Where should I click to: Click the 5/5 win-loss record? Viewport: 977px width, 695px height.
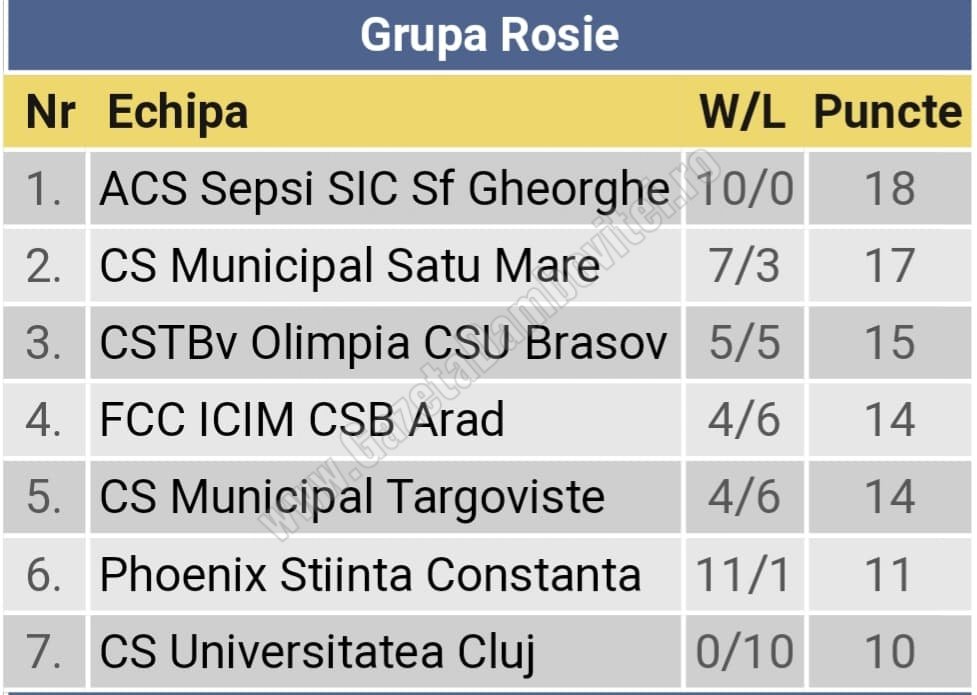click(745, 343)
